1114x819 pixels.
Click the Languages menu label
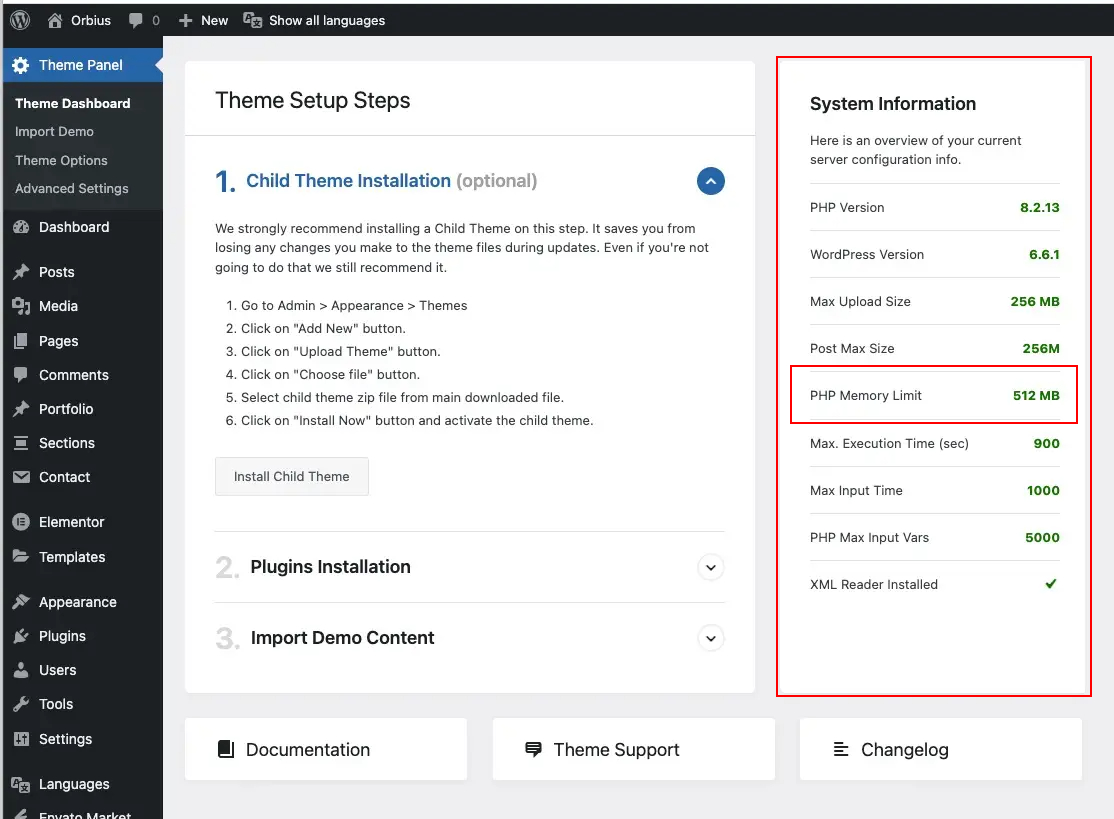pyautogui.click(x=74, y=784)
